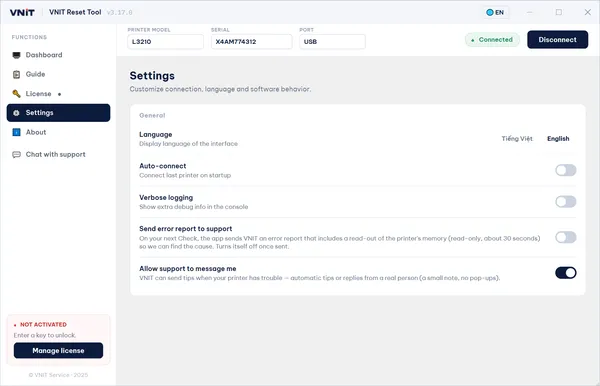Click the VNIT Reset Tool title text
This screenshot has width=600, height=386.
point(75,12)
